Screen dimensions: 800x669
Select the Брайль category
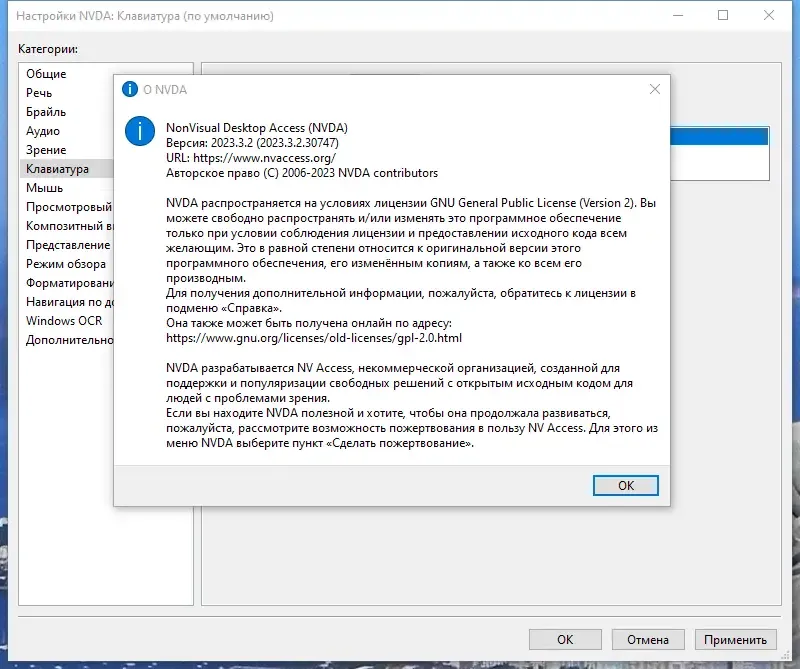51,112
